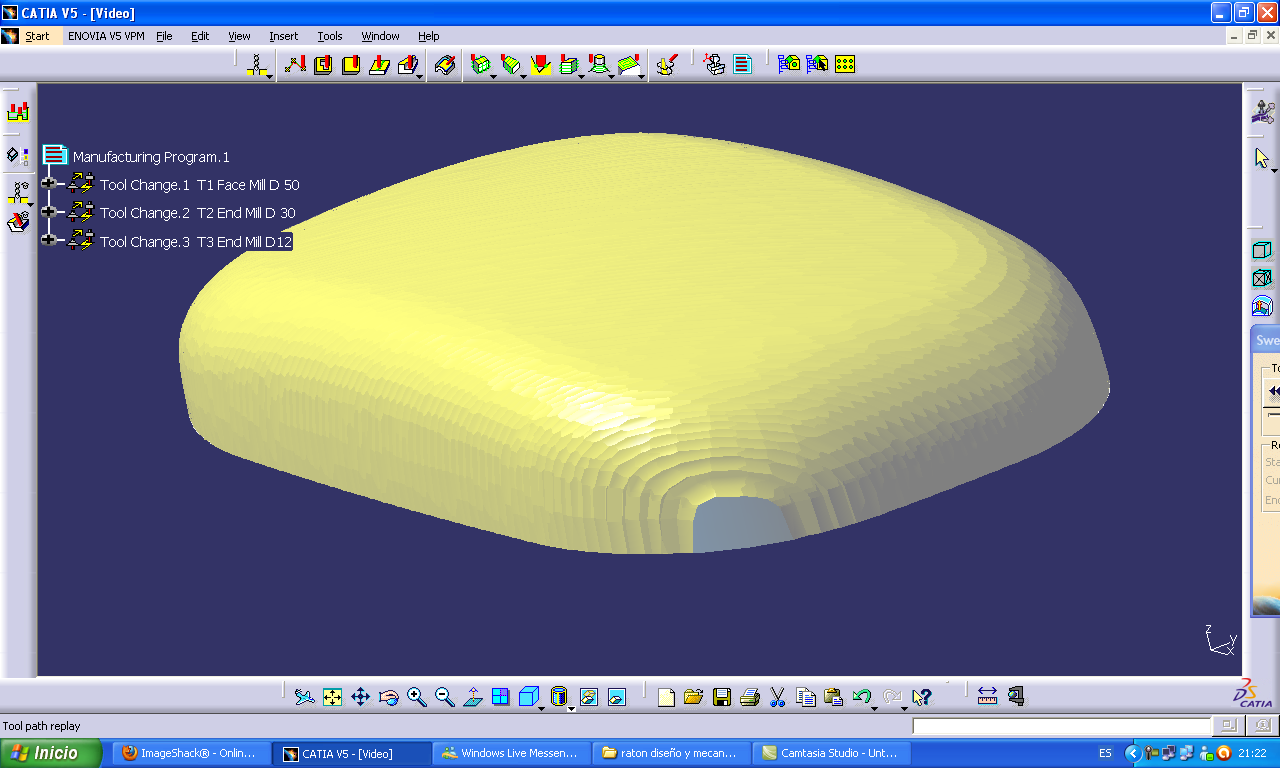Select Tool Change.2 T2 End Mill D 30
This screenshot has height=768, width=1280.
coord(197,213)
